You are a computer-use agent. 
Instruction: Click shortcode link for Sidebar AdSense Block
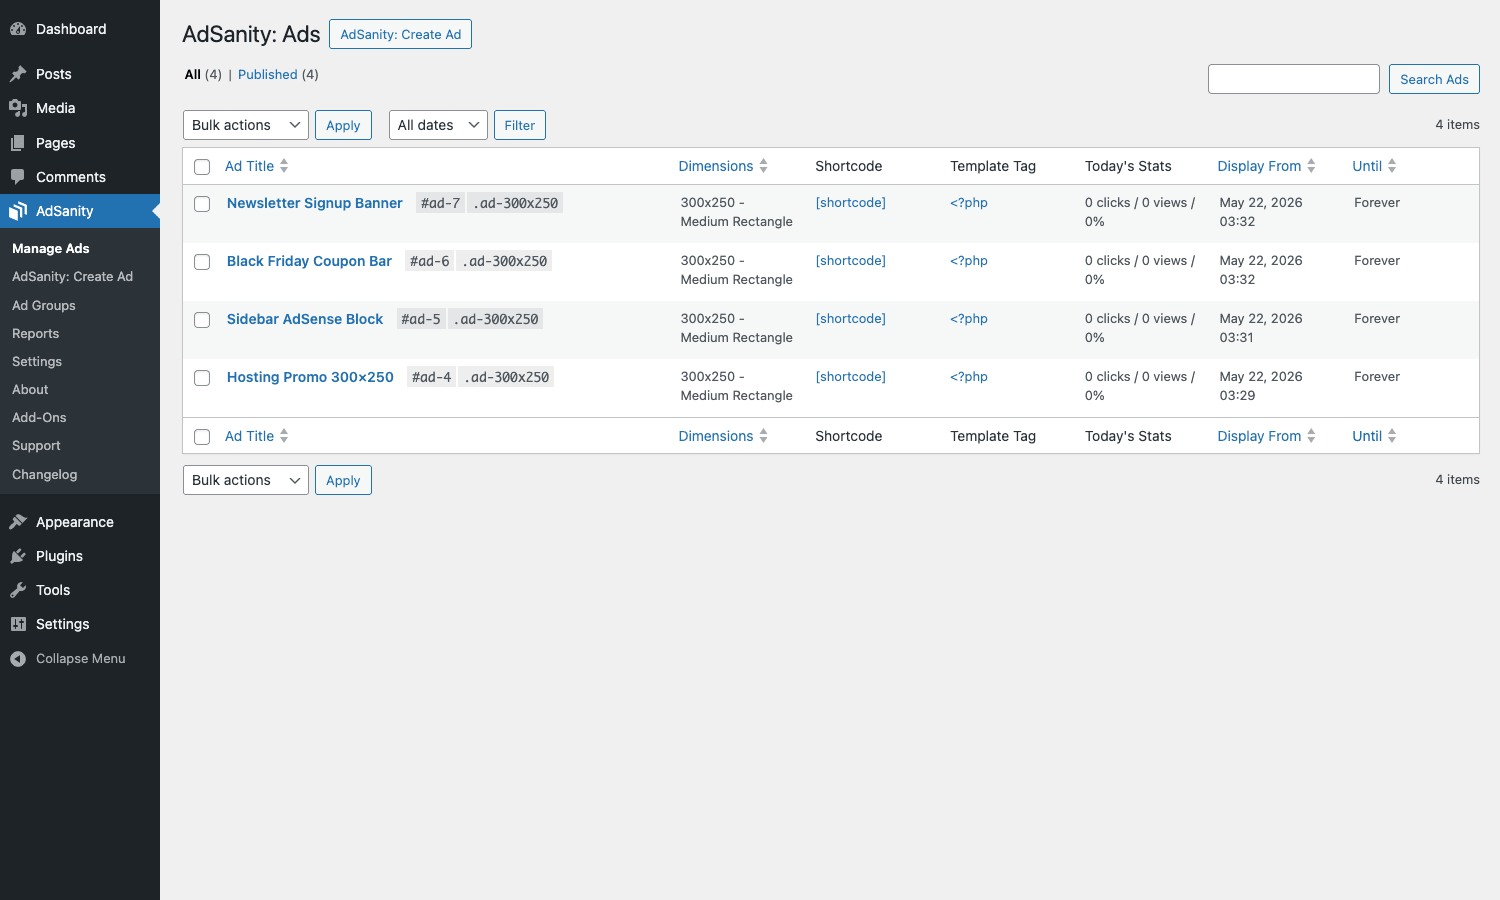coord(851,318)
